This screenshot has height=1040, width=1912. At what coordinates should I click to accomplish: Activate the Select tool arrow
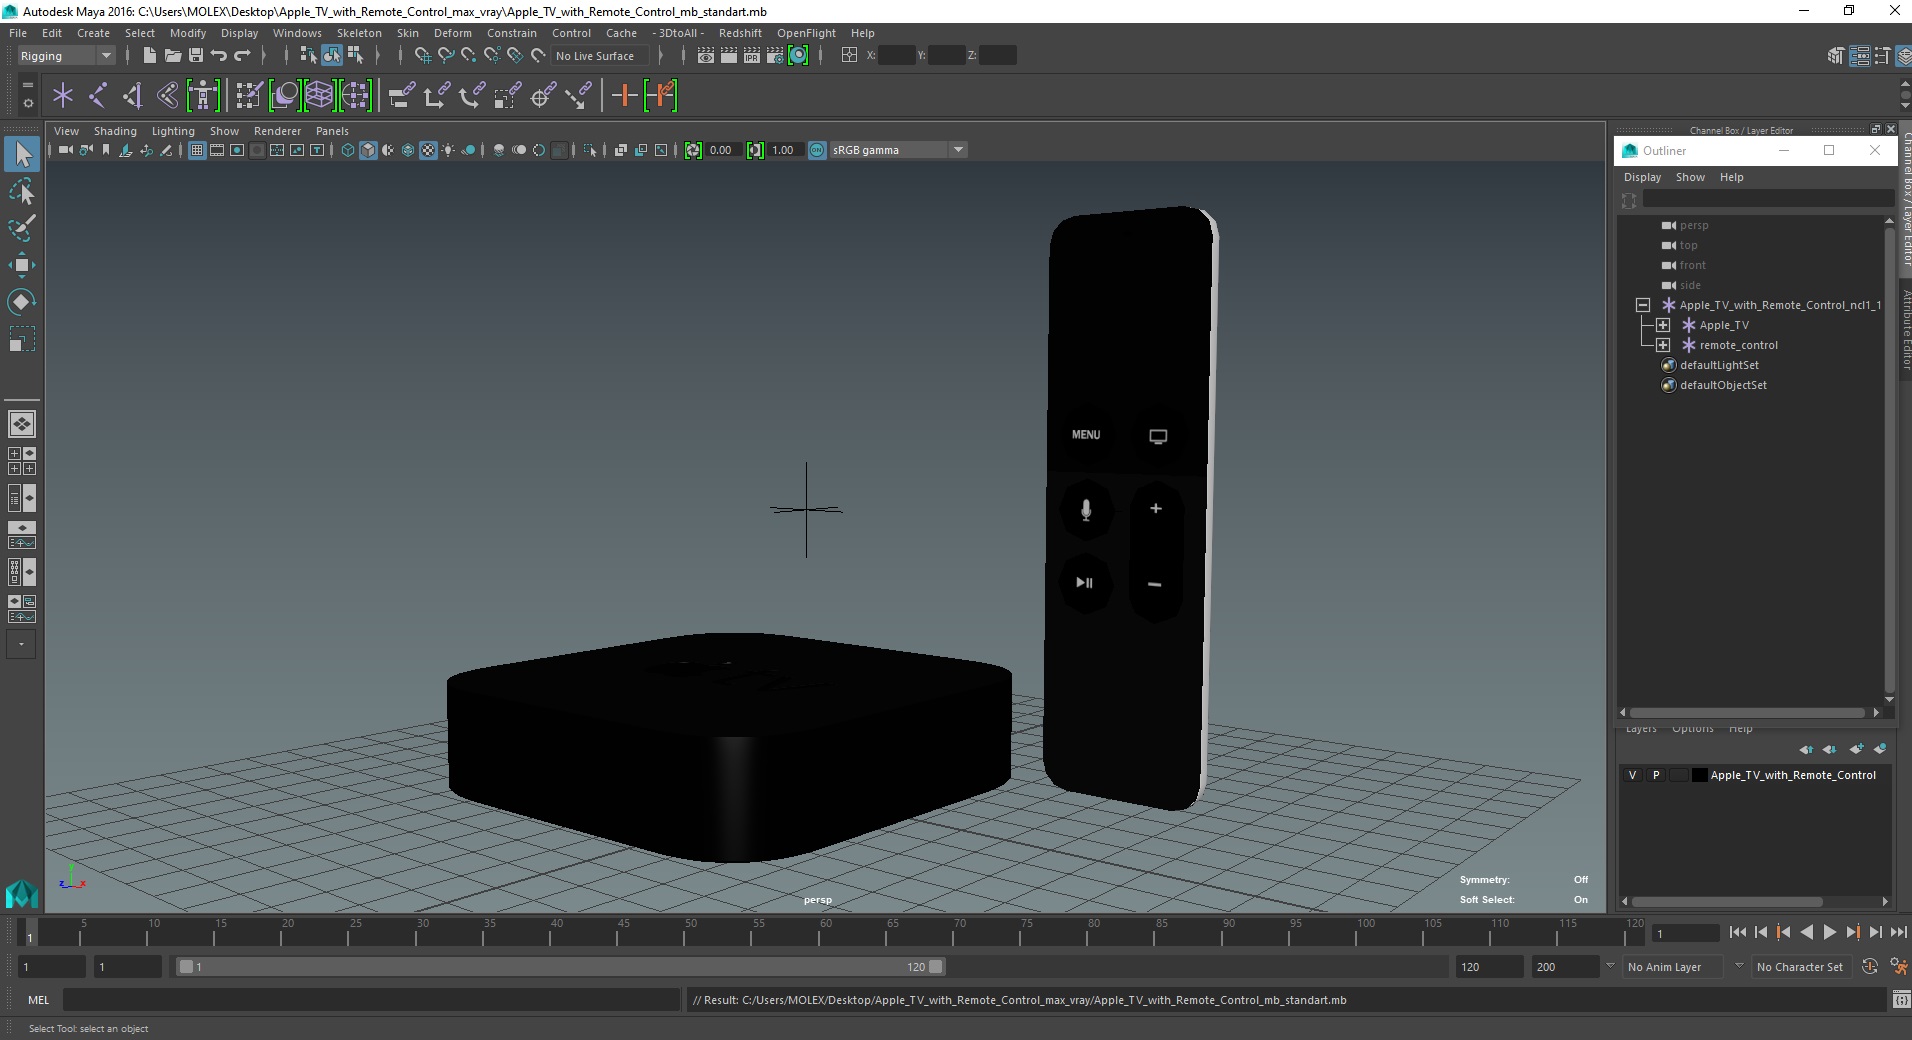[22, 154]
